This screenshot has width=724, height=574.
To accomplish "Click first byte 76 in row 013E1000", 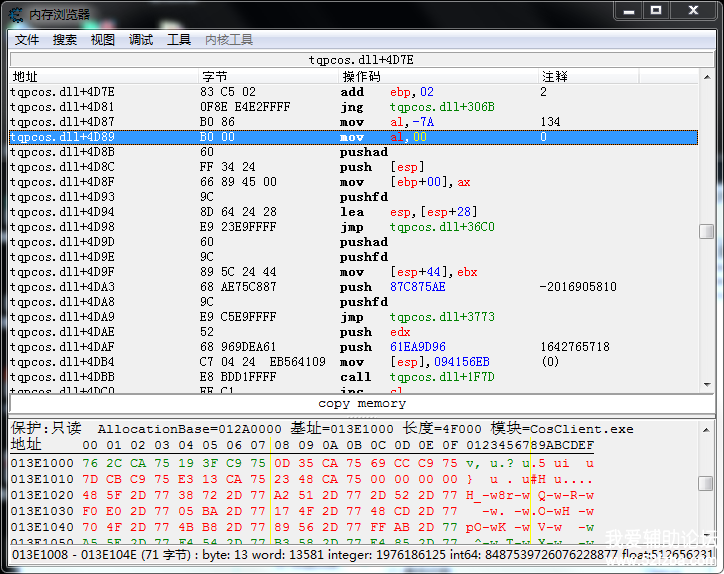I will (90, 463).
